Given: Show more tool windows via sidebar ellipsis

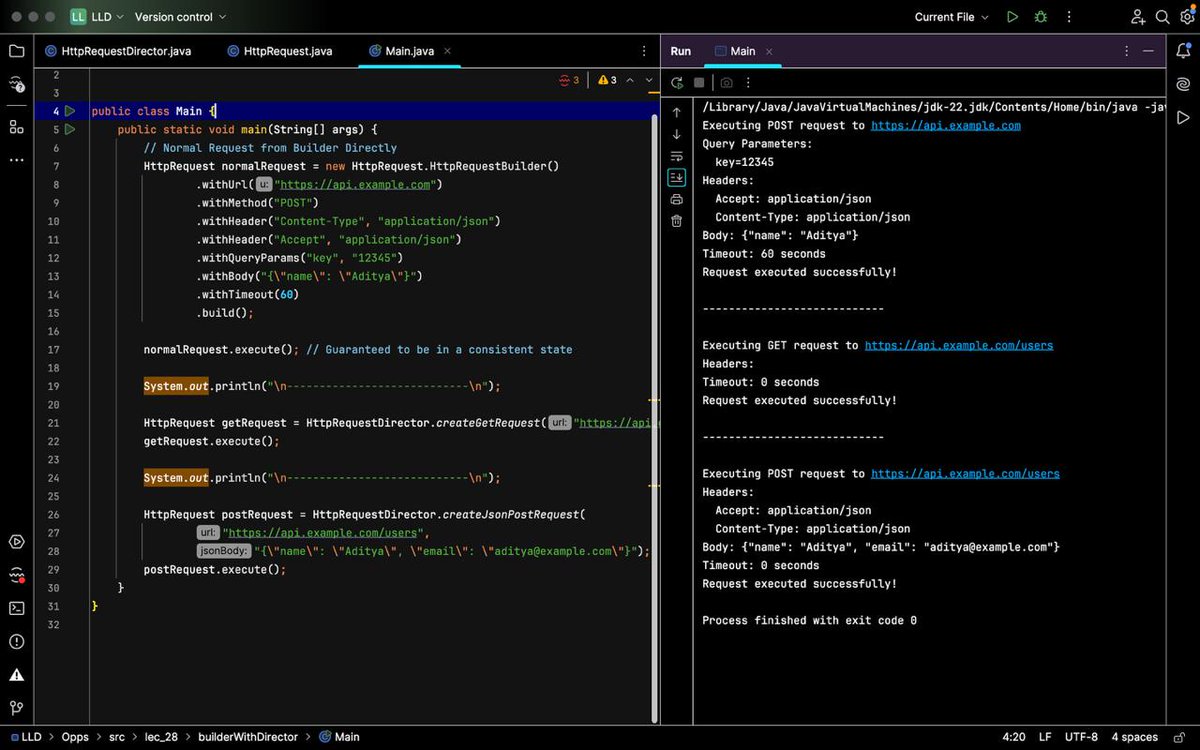Looking at the screenshot, I should point(16,160).
